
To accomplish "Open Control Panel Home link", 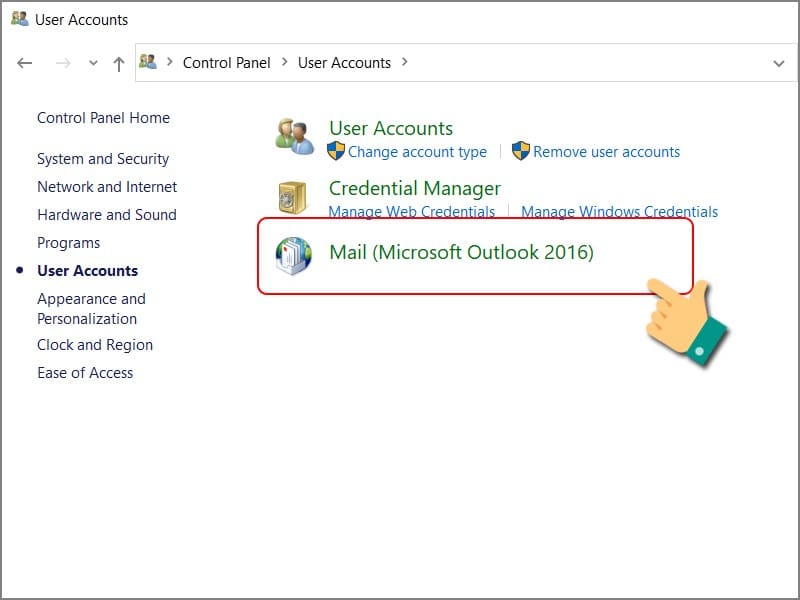I will tap(104, 118).
